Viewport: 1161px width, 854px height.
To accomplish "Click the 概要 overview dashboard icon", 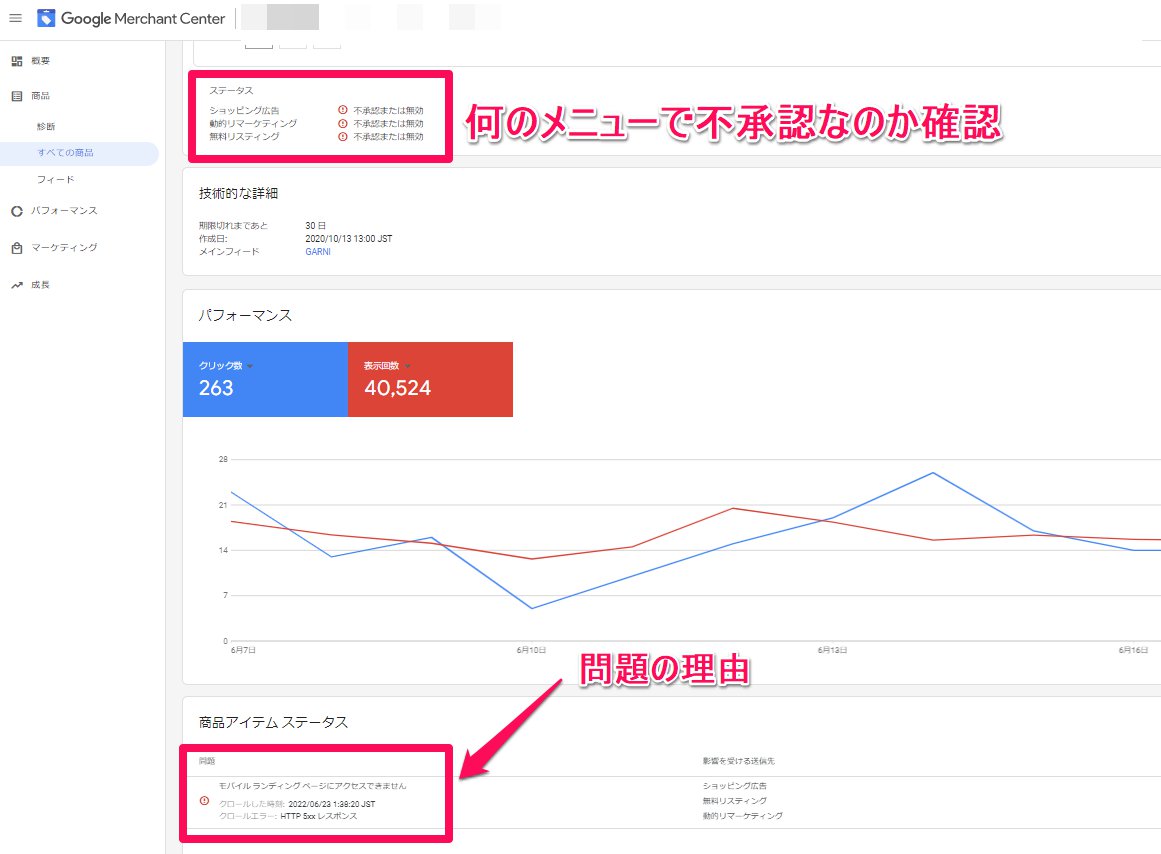I will click(16, 61).
